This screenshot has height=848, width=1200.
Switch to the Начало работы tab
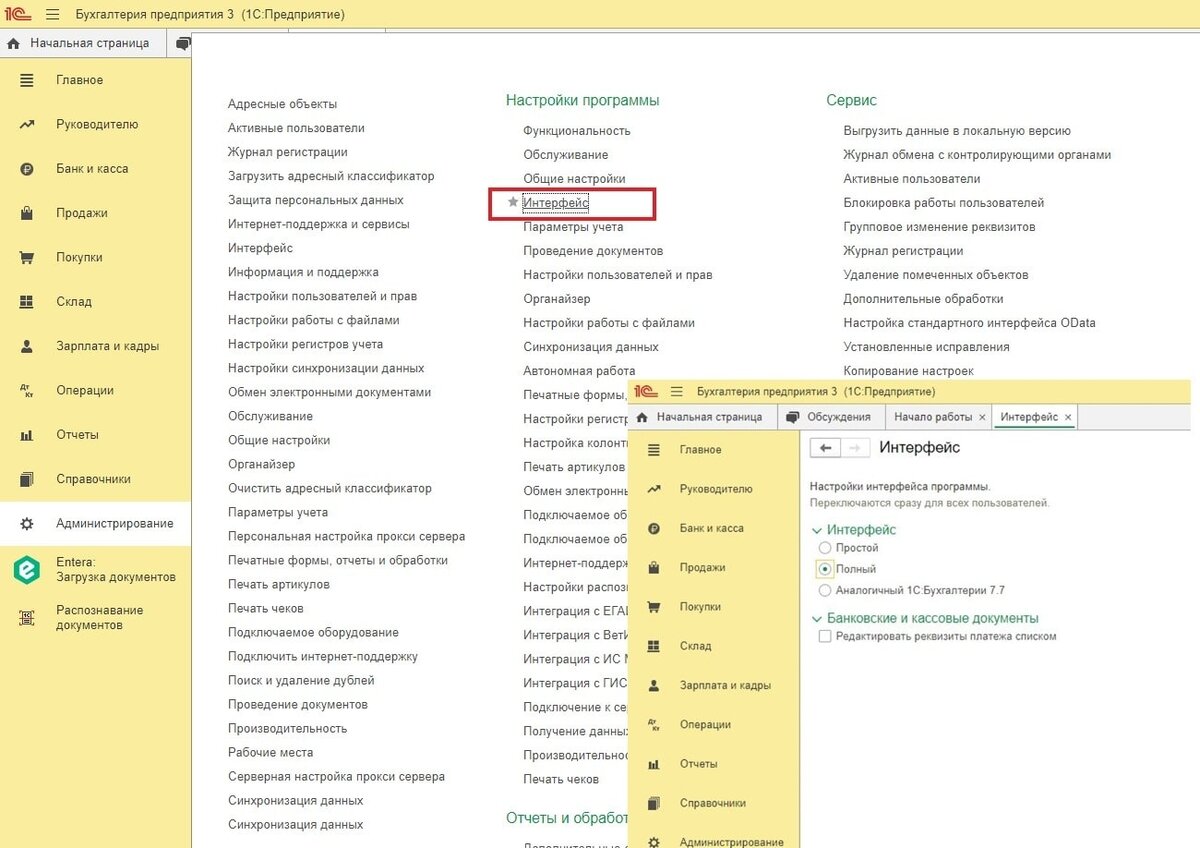933,417
